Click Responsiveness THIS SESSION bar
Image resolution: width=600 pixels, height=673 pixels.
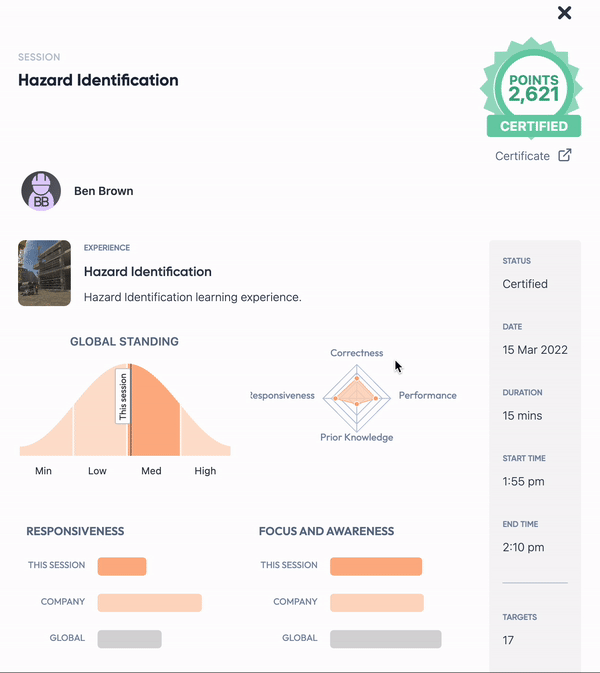pyautogui.click(x=122, y=567)
